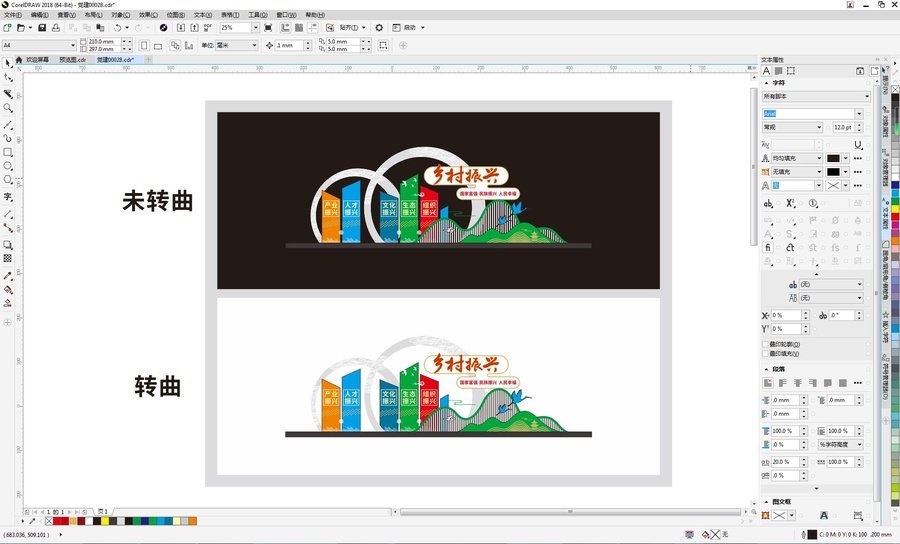Click the Import icon
The height and width of the screenshot is (544, 900).
point(181,28)
